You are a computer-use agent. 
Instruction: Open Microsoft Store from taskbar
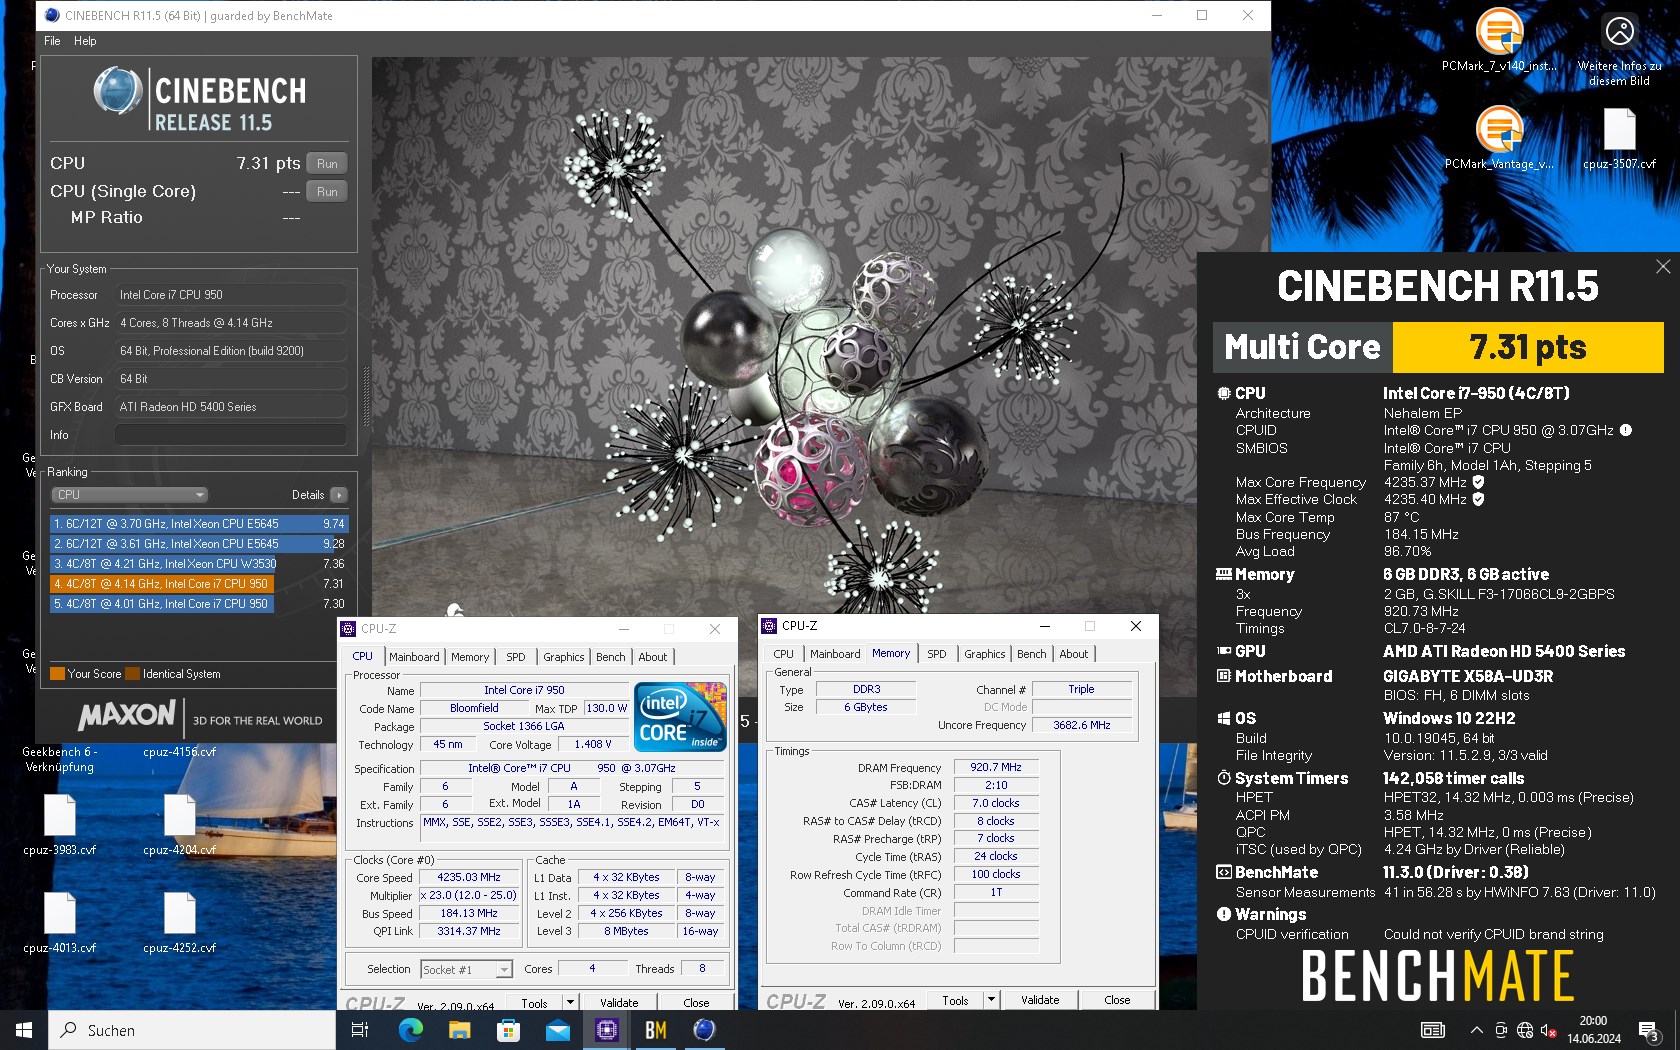click(508, 1030)
